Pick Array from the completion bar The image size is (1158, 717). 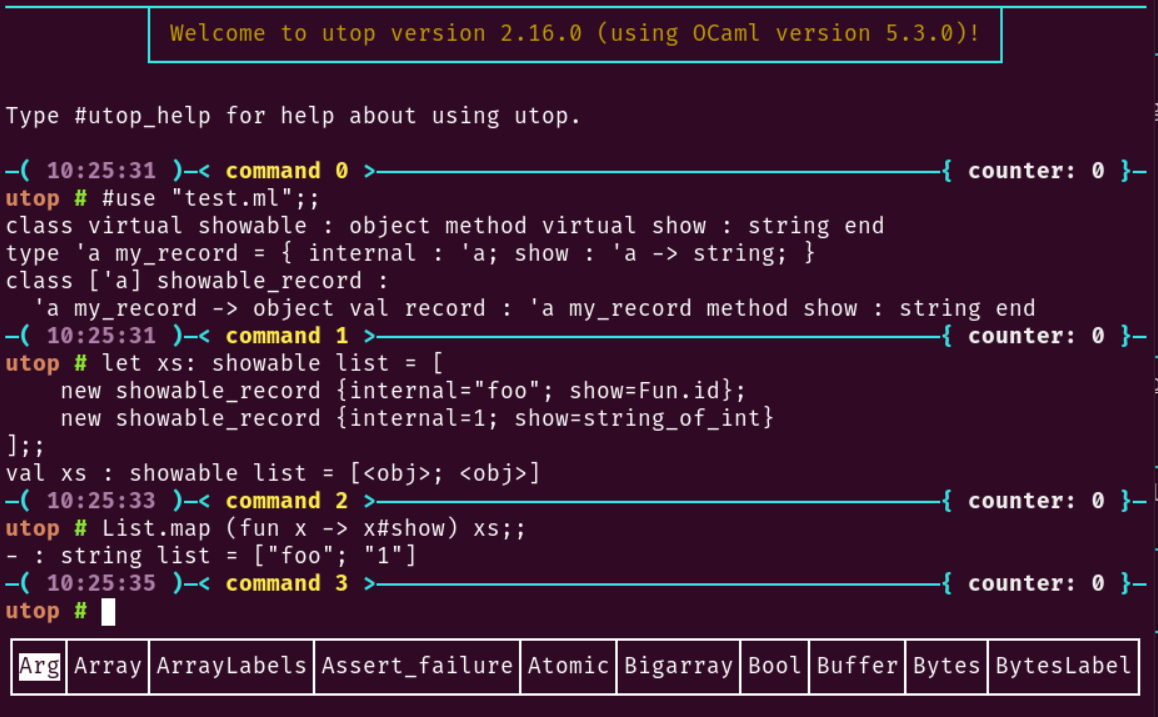108,666
